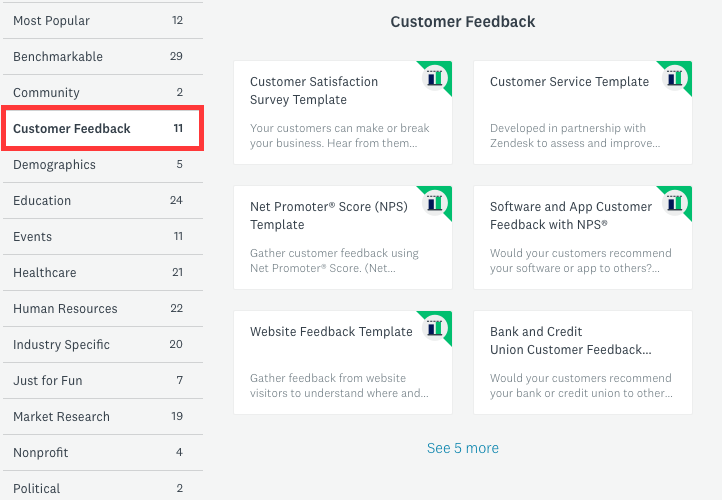
Task: Click count 7 beside Just for Fun
Action: tap(180, 380)
